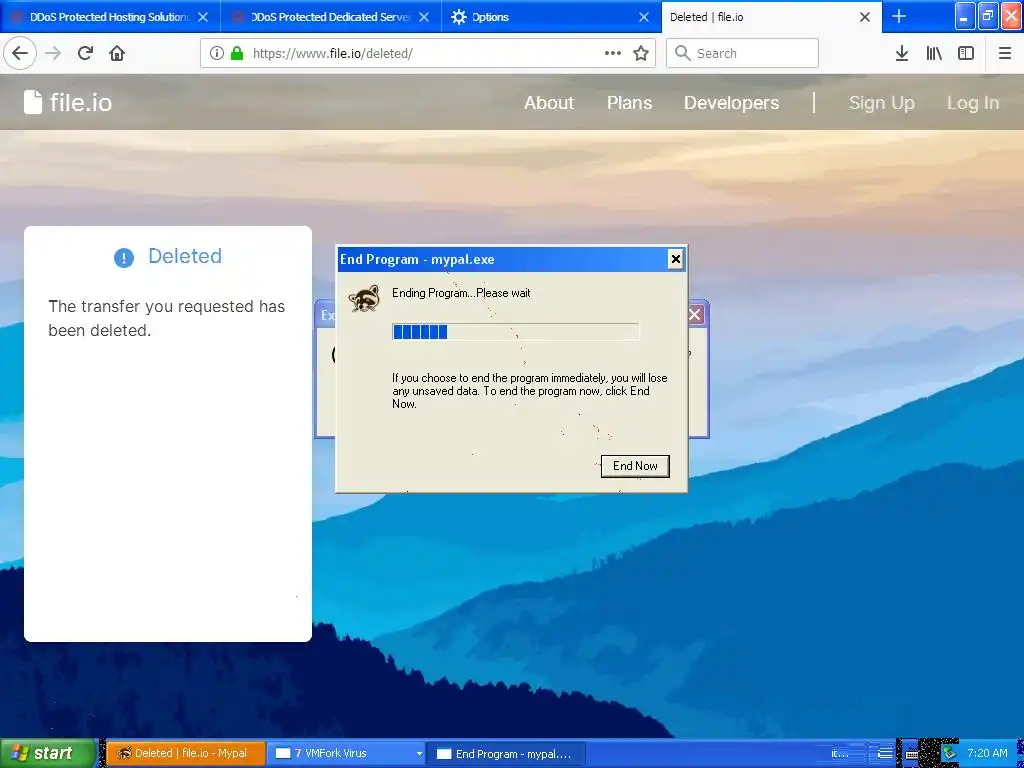Image resolution: width=1024 pixels, height=768 pixels.
Task: Click the browser Search box
Action: tap(742, 54)
